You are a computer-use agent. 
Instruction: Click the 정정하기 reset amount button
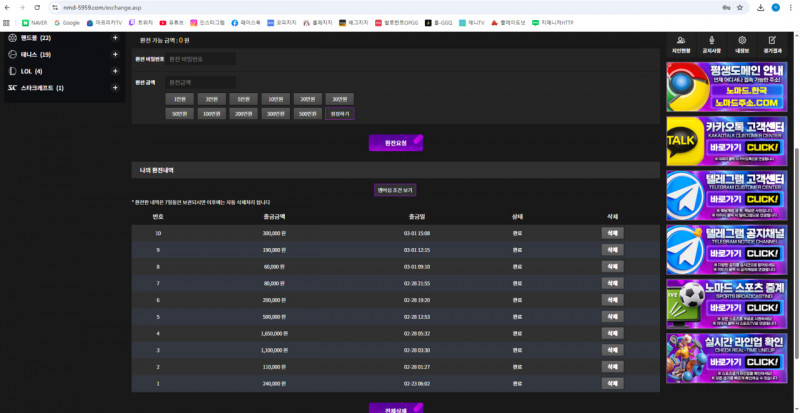pyautogui.click(x=340, y=114)
